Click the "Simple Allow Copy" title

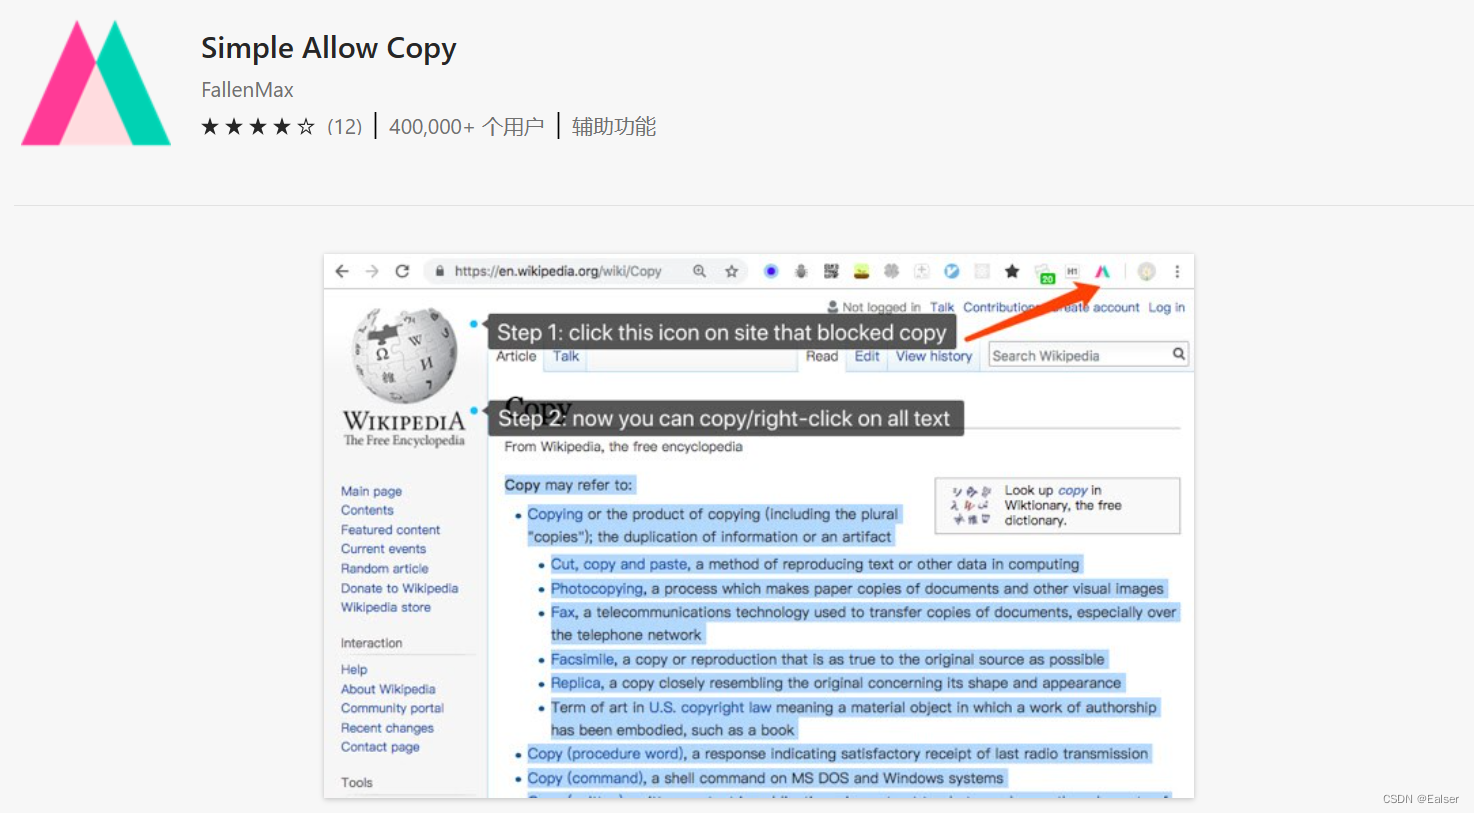tap(329, 48)
